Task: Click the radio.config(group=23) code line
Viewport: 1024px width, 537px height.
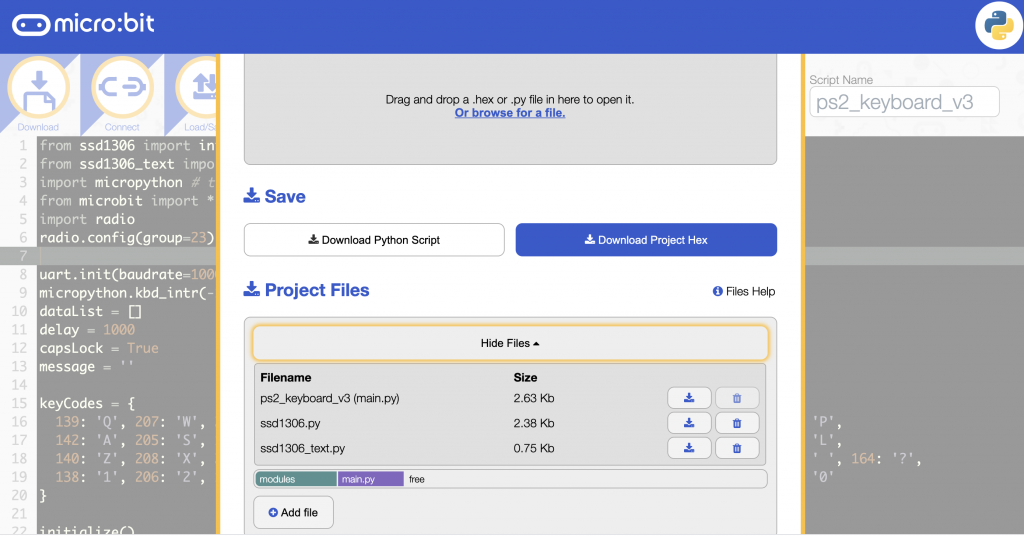Action: pos(127,238)
